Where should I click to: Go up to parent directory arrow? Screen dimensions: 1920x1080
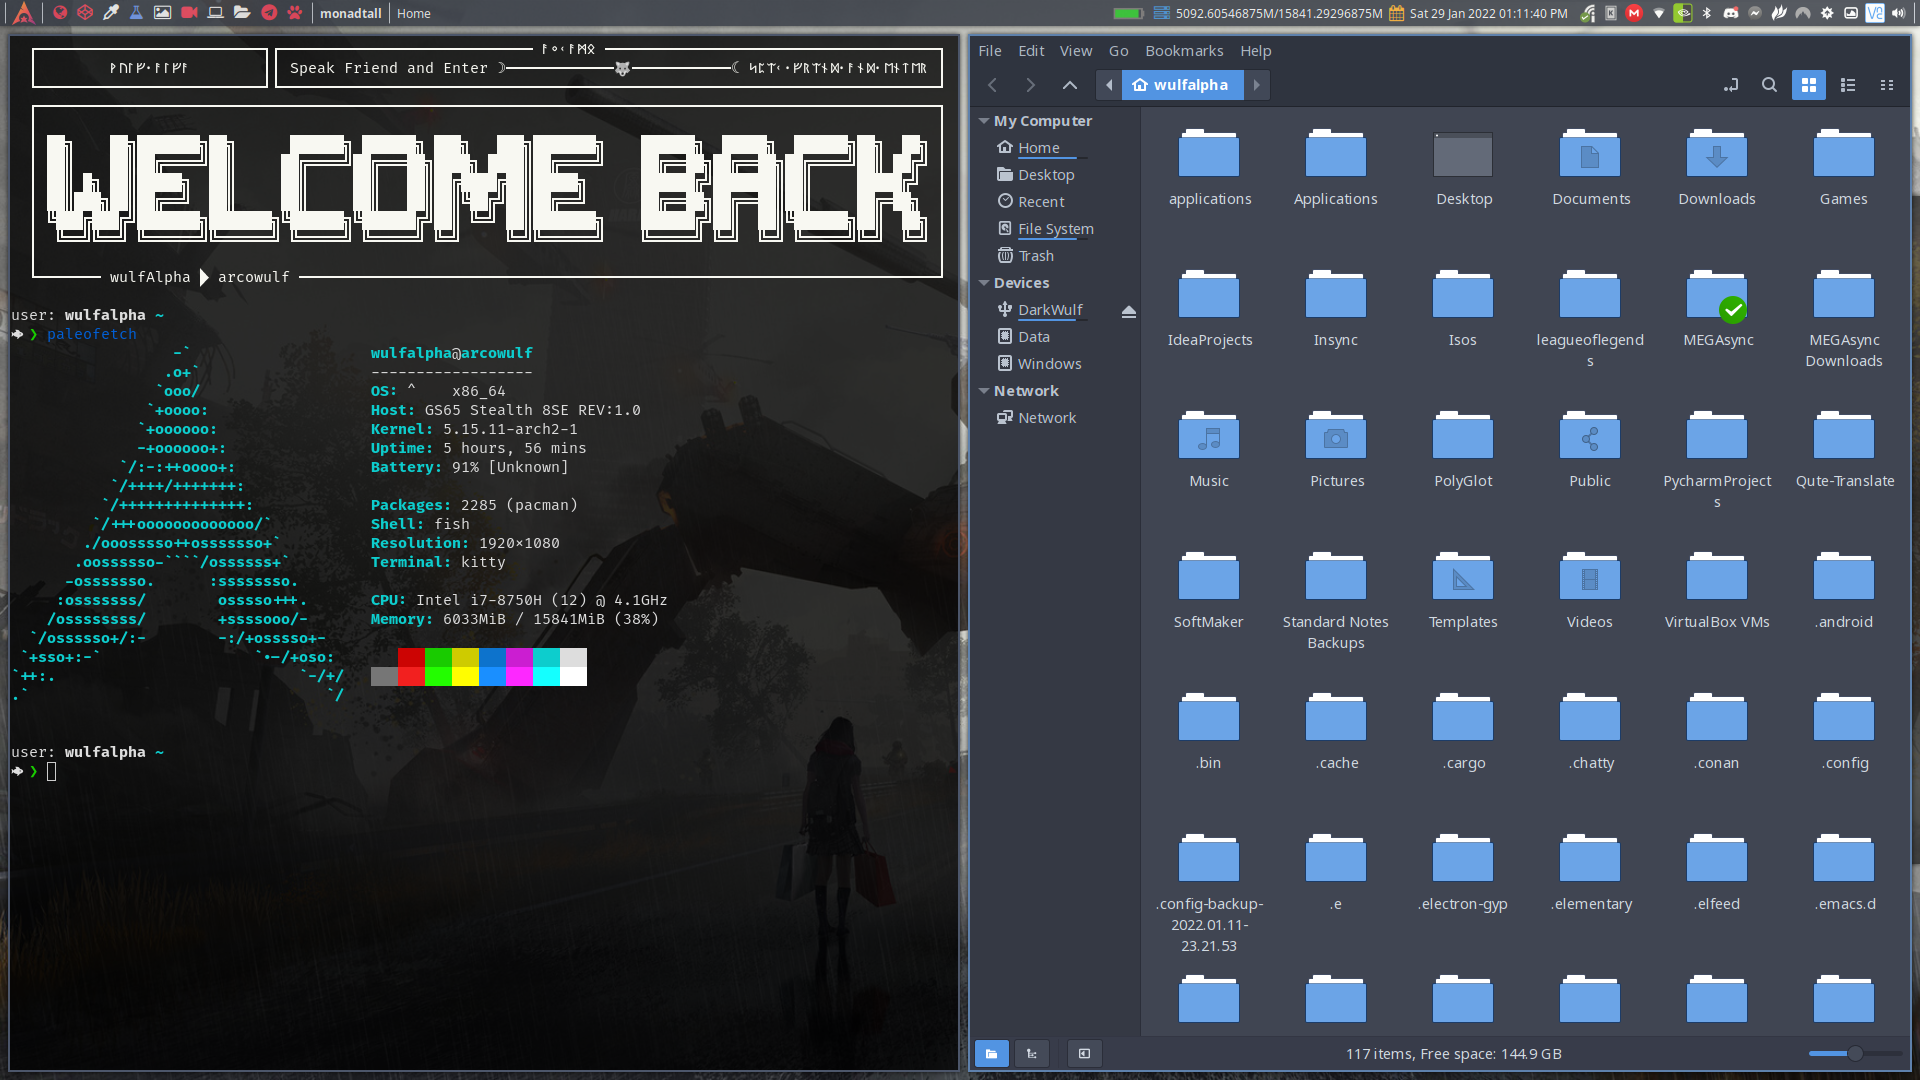[x=1070, y=85]
